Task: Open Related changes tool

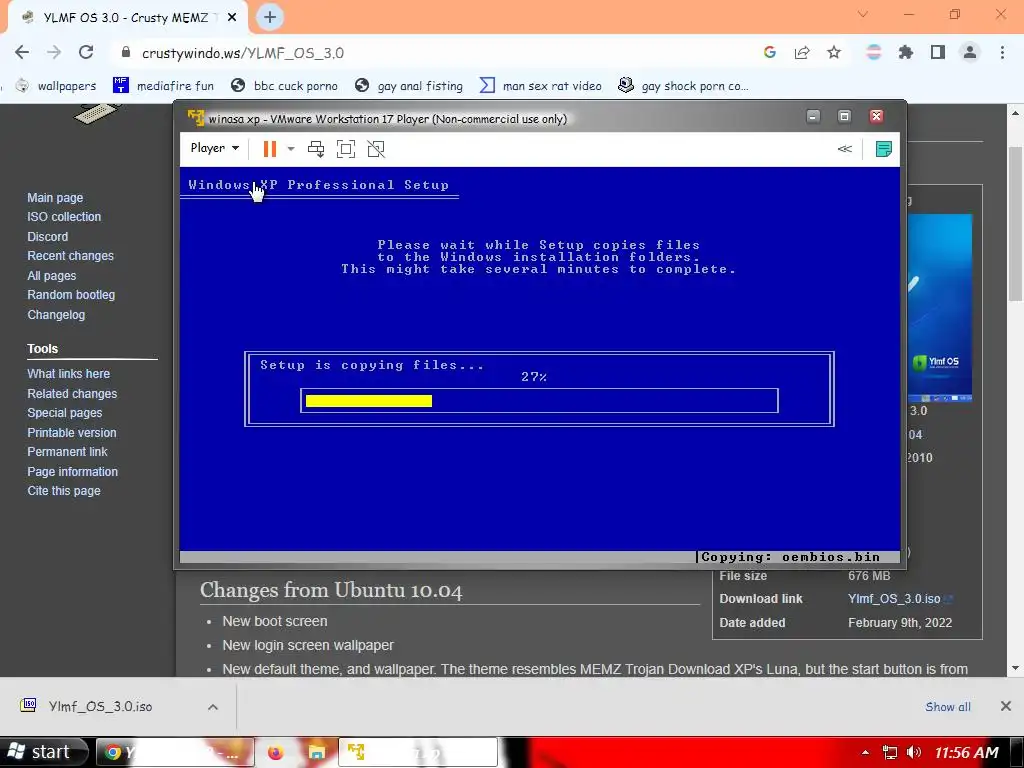Action: [72, 394]
